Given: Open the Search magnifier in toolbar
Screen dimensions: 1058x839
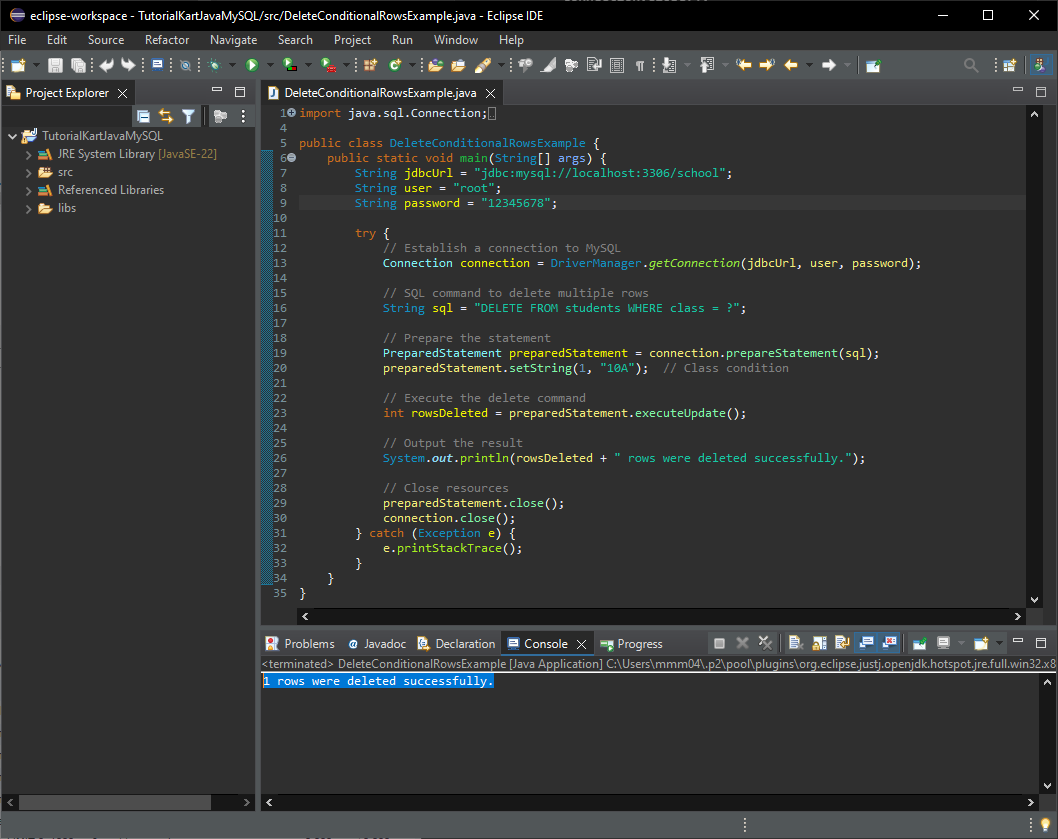Looking at the screenshot, I should pos(970,65).
